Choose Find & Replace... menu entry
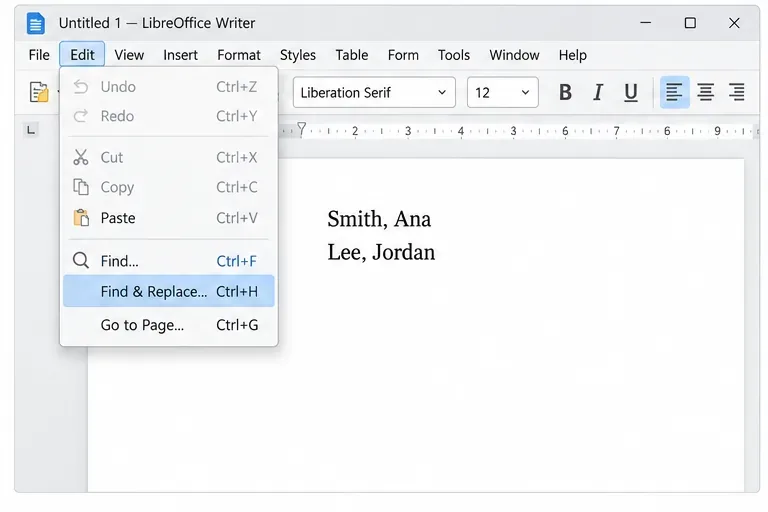The width and height of the screenshot is (768, 512). pyautogui.click(x=168, y=291)
